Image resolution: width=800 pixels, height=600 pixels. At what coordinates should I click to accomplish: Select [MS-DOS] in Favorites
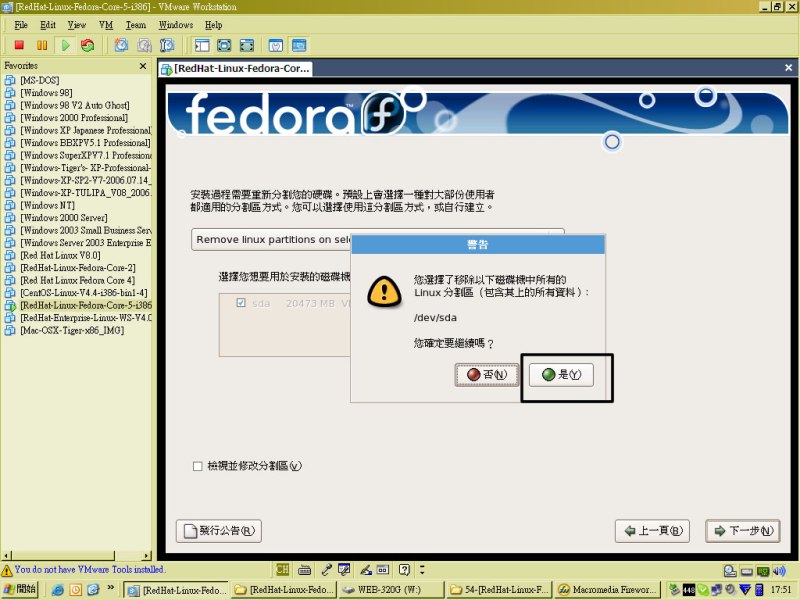40,80
